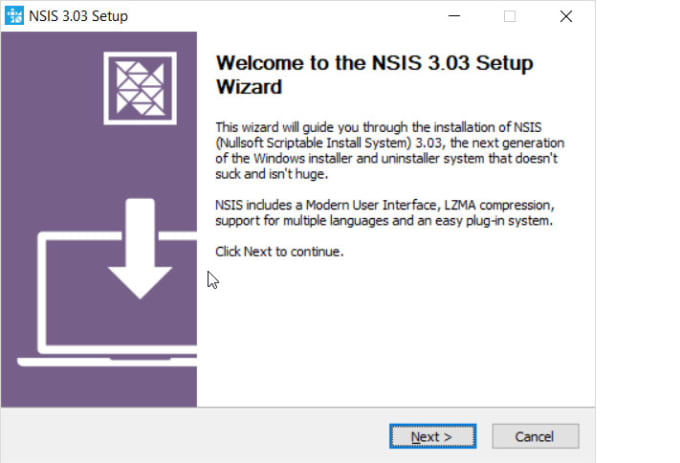The height and width of the screenshot is (463, 680).
Task: Click the 'Welcome to the NSIS 3.03 Setup Wizard' heading
Action: [x=374, y=75]
